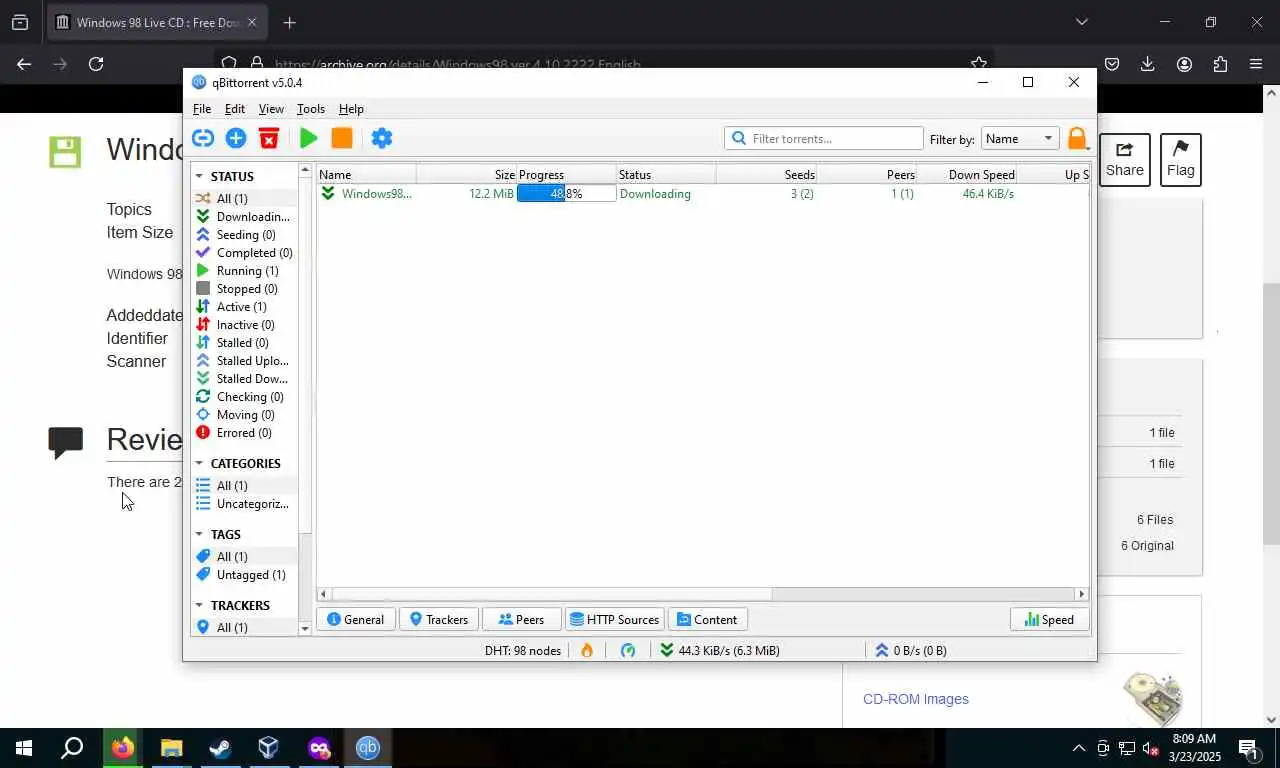Select the Errored (0) status filter
The image size is (1280, 768).
(x=244, y=432)
